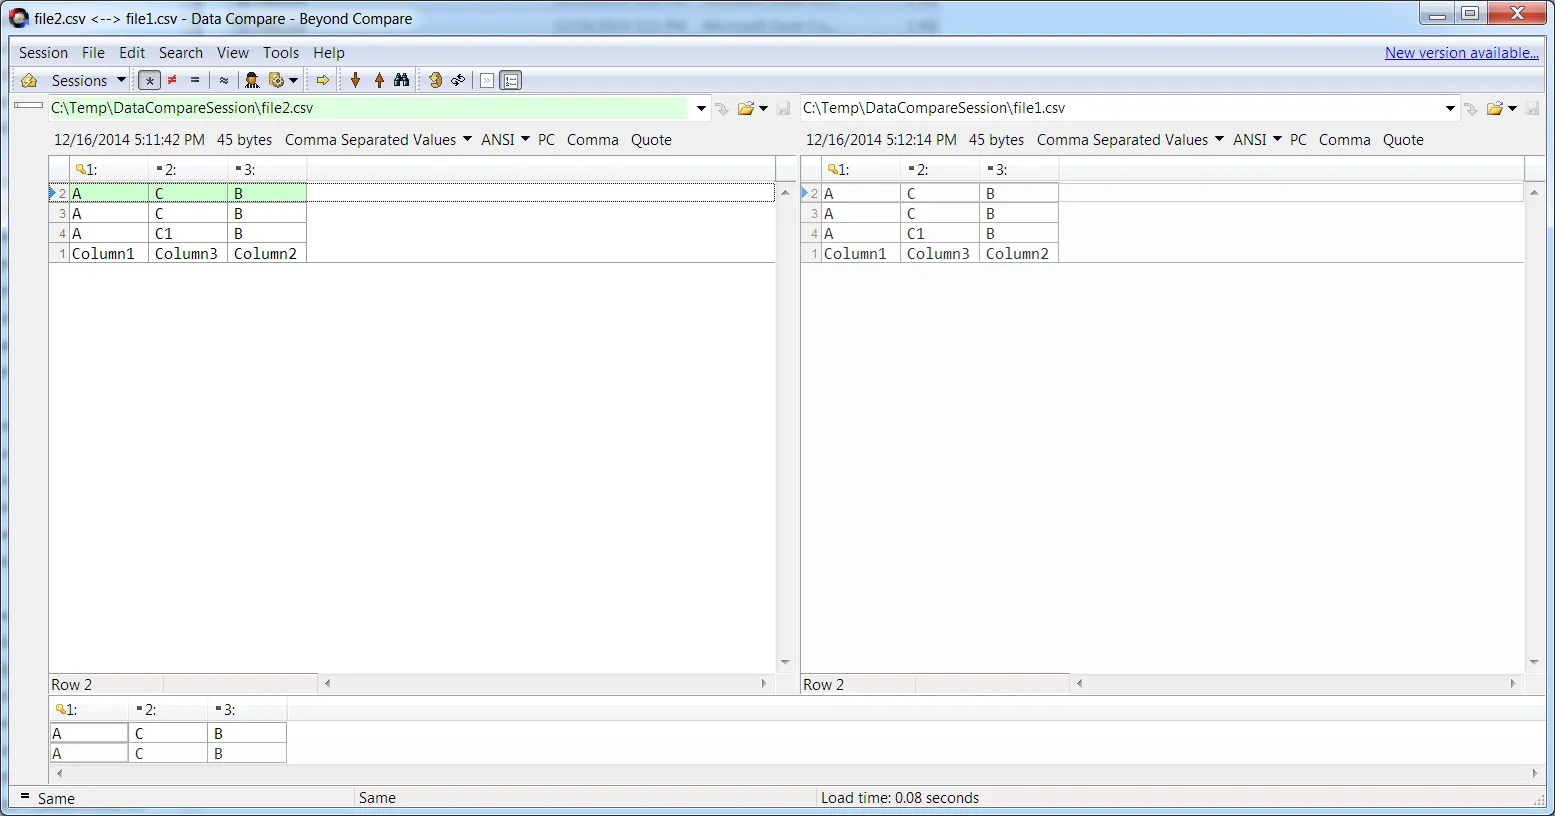1555x816 pixels.
Task: Click left pane horizontal scrollbar right arrow
Action: pos(764,684)
